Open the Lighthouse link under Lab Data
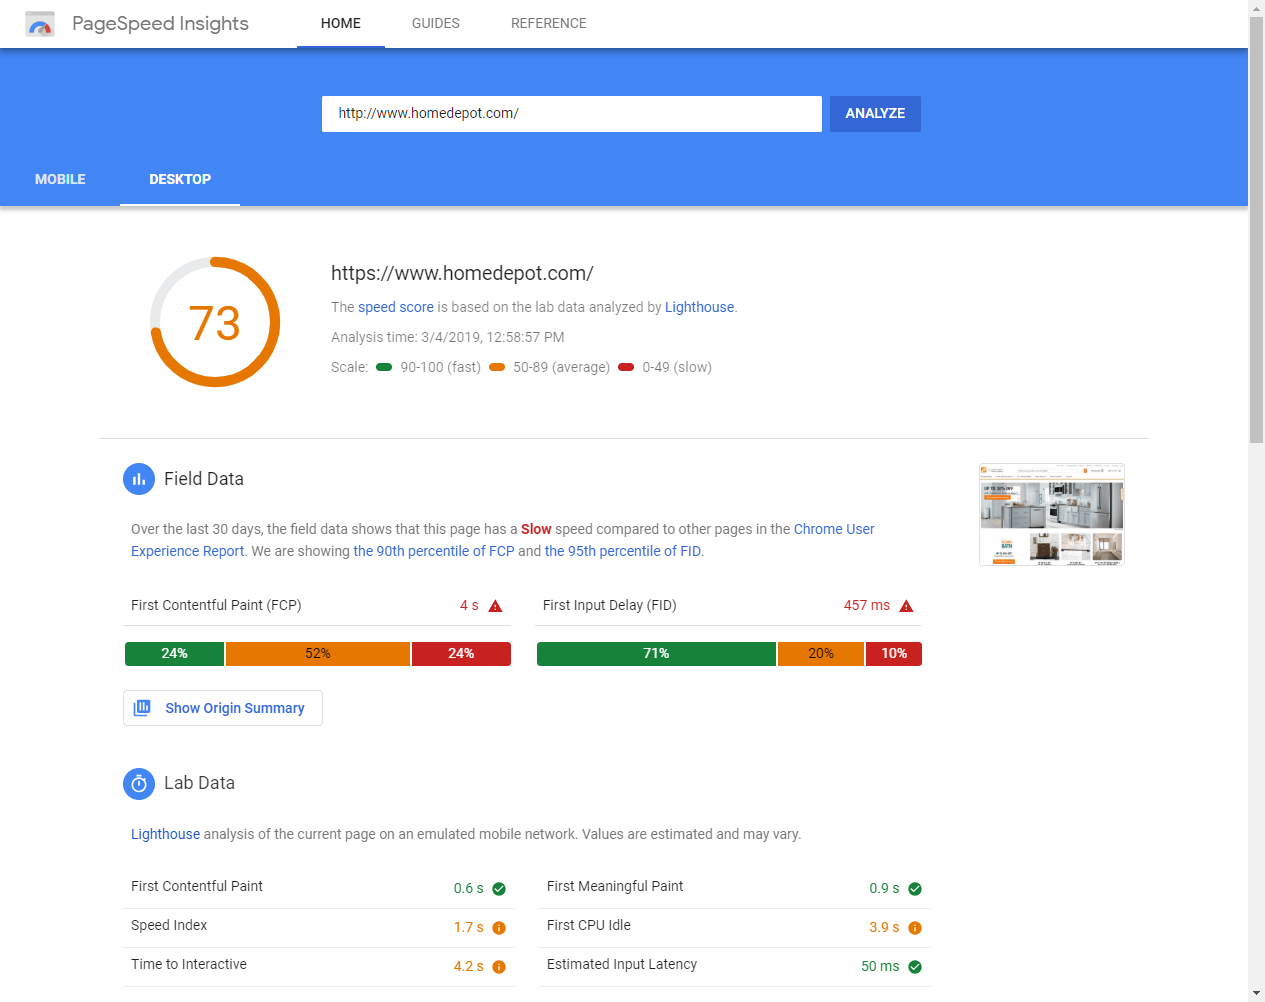The height and width of the screenshot is (1002, 1265). point(165,834)
